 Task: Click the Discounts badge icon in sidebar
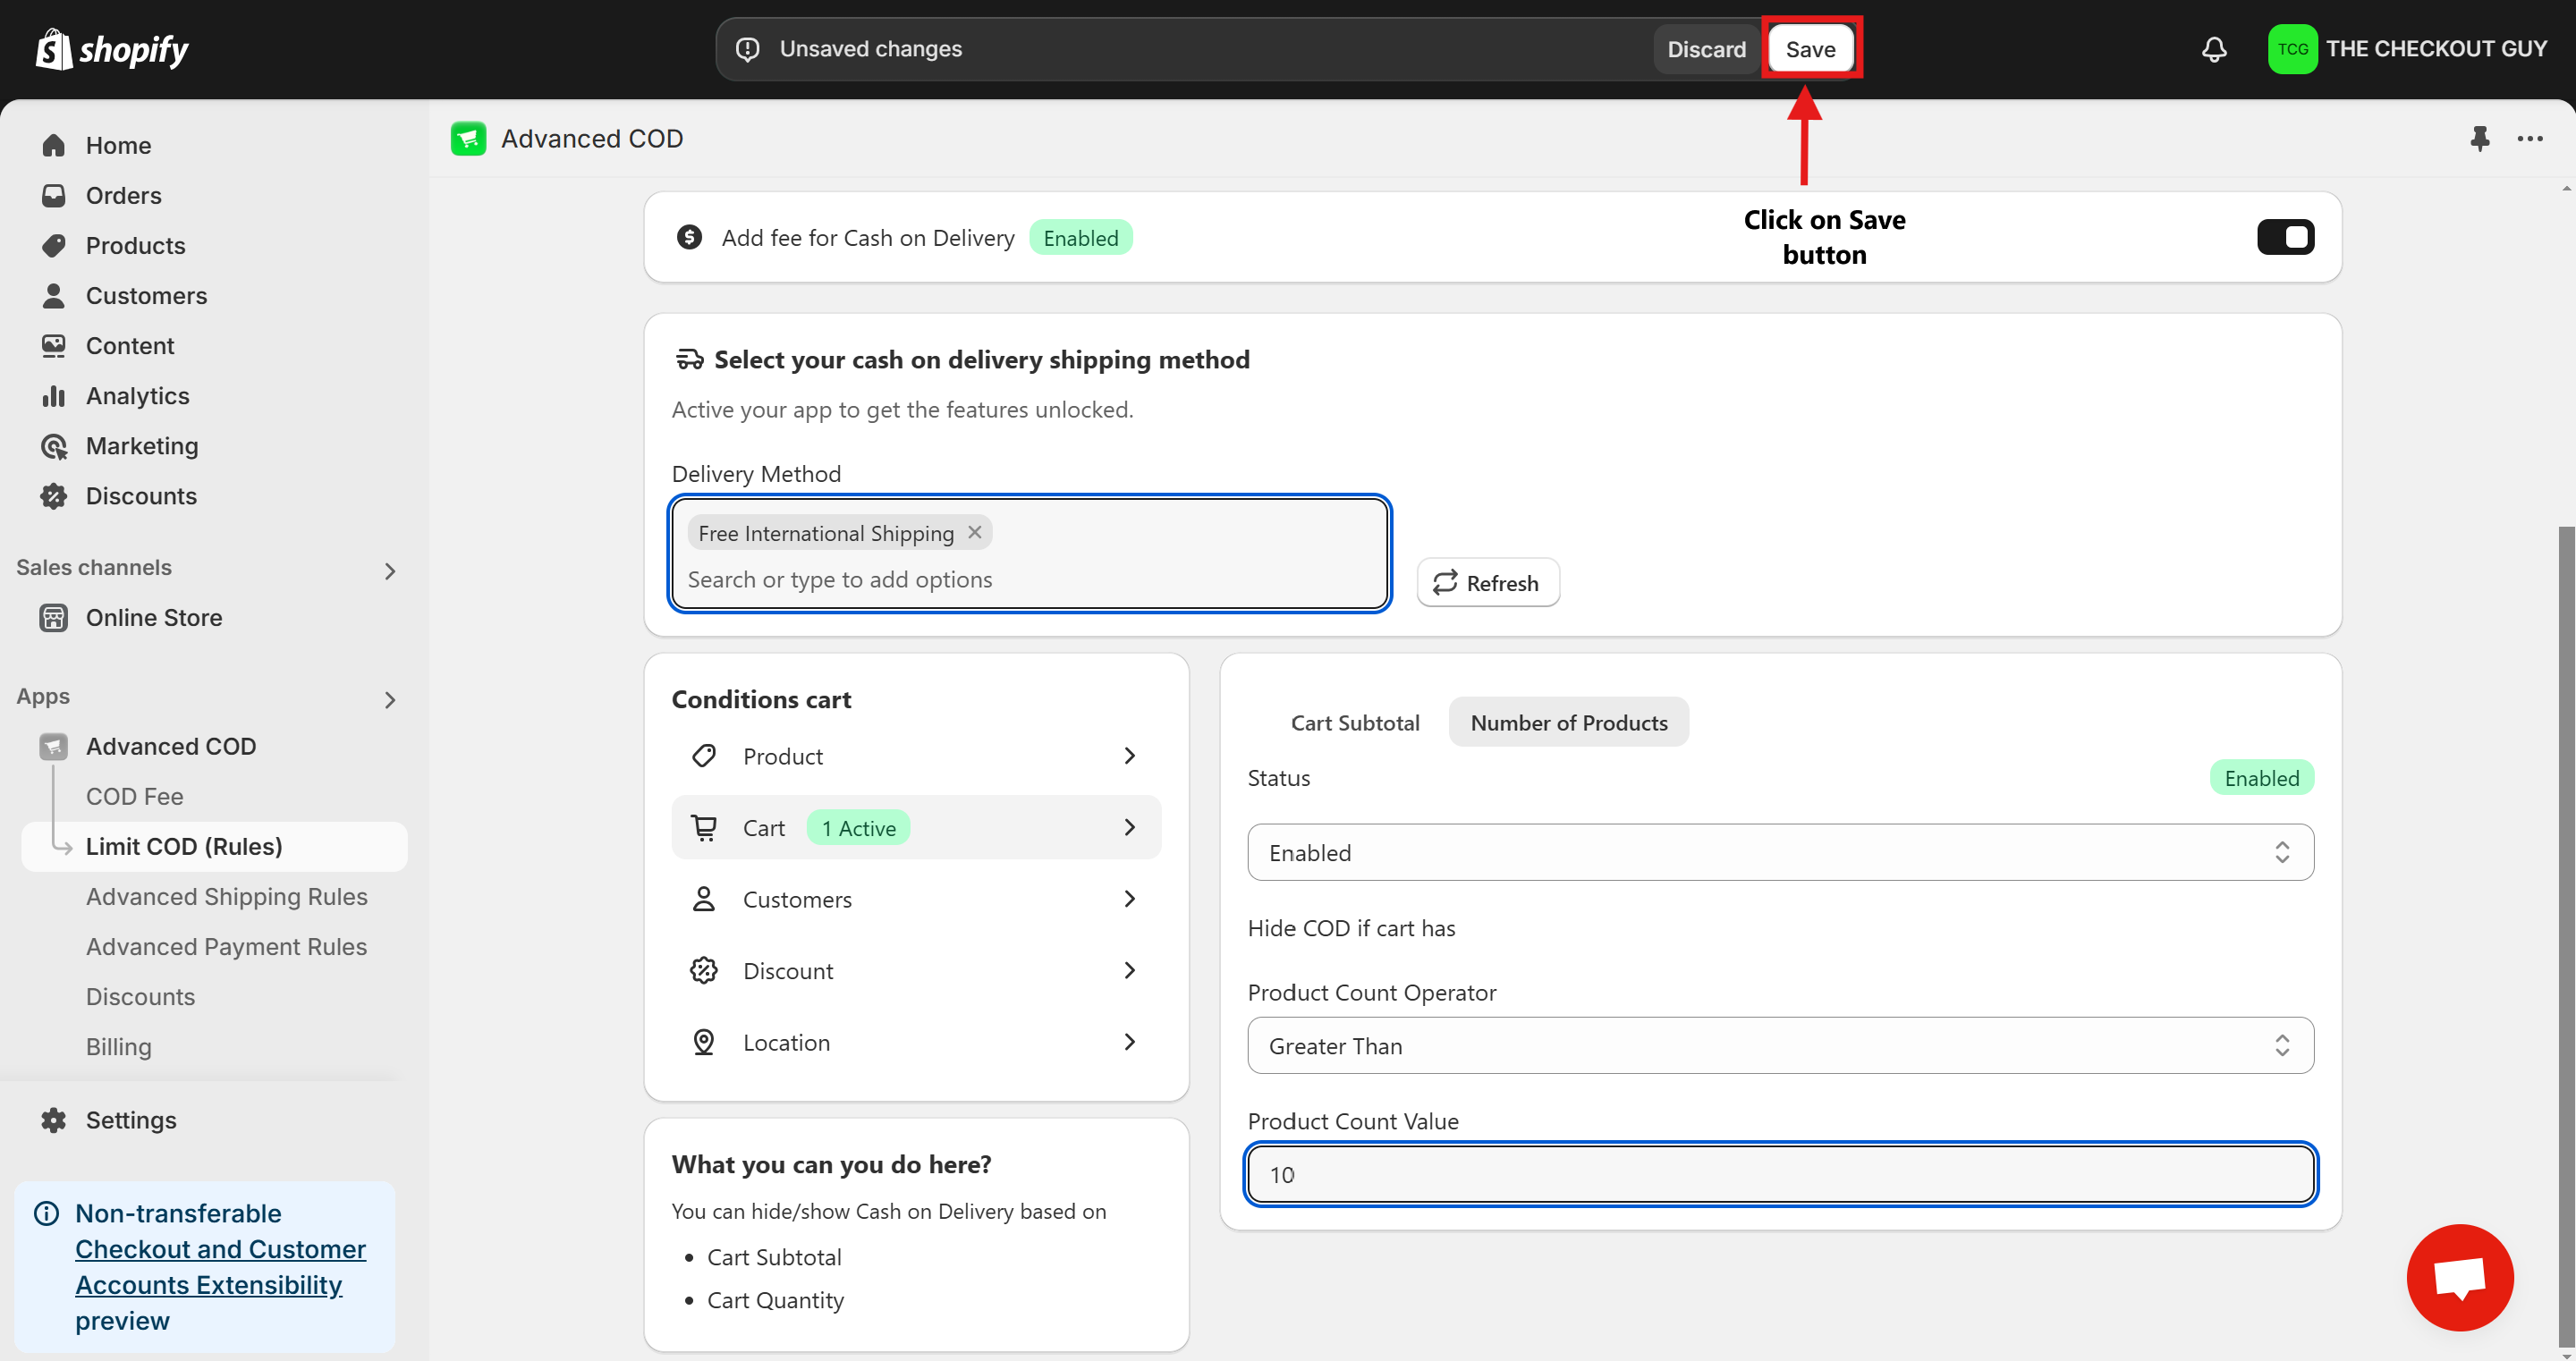point(54,496)
